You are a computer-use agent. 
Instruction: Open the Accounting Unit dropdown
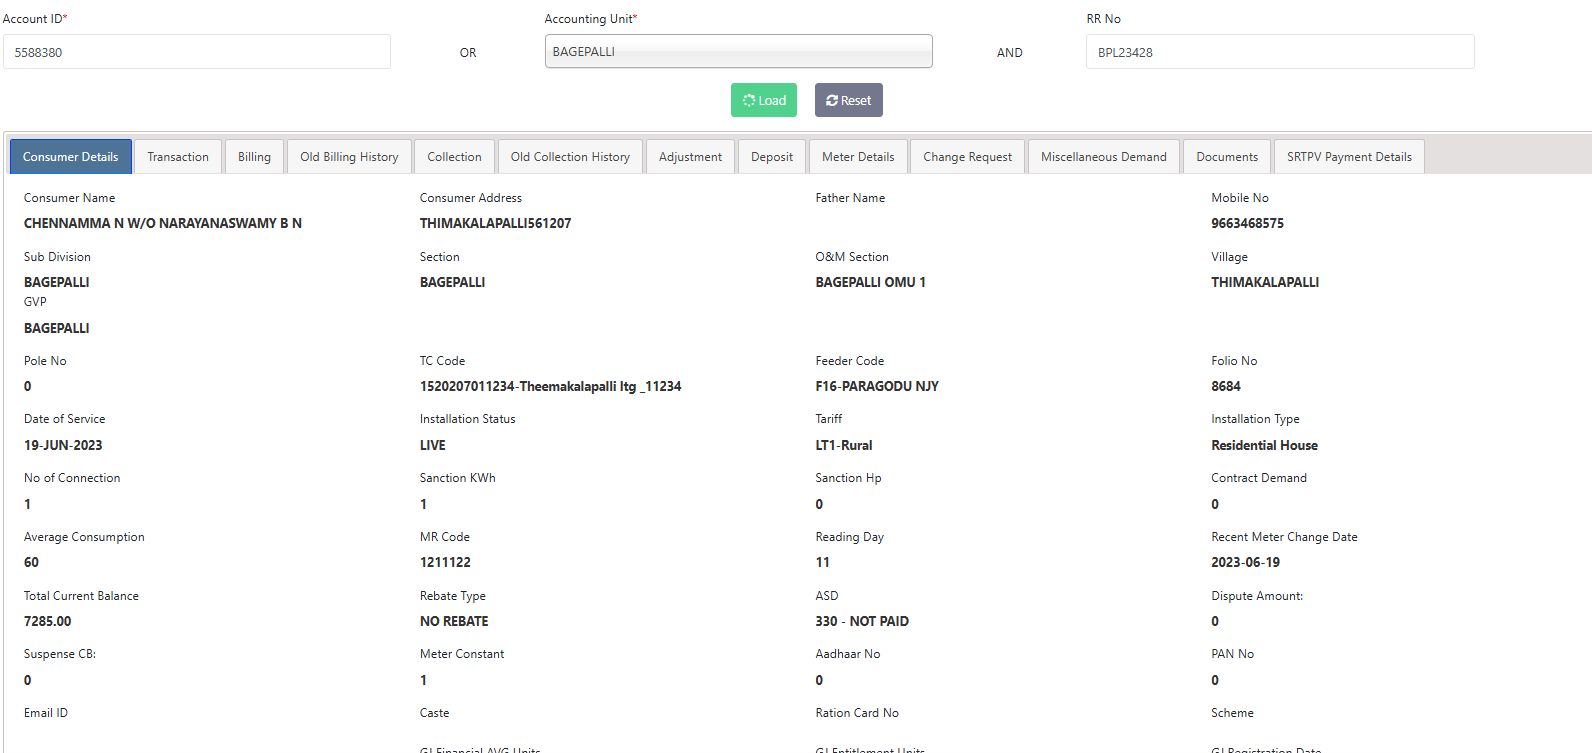click(x=739, y=52)
